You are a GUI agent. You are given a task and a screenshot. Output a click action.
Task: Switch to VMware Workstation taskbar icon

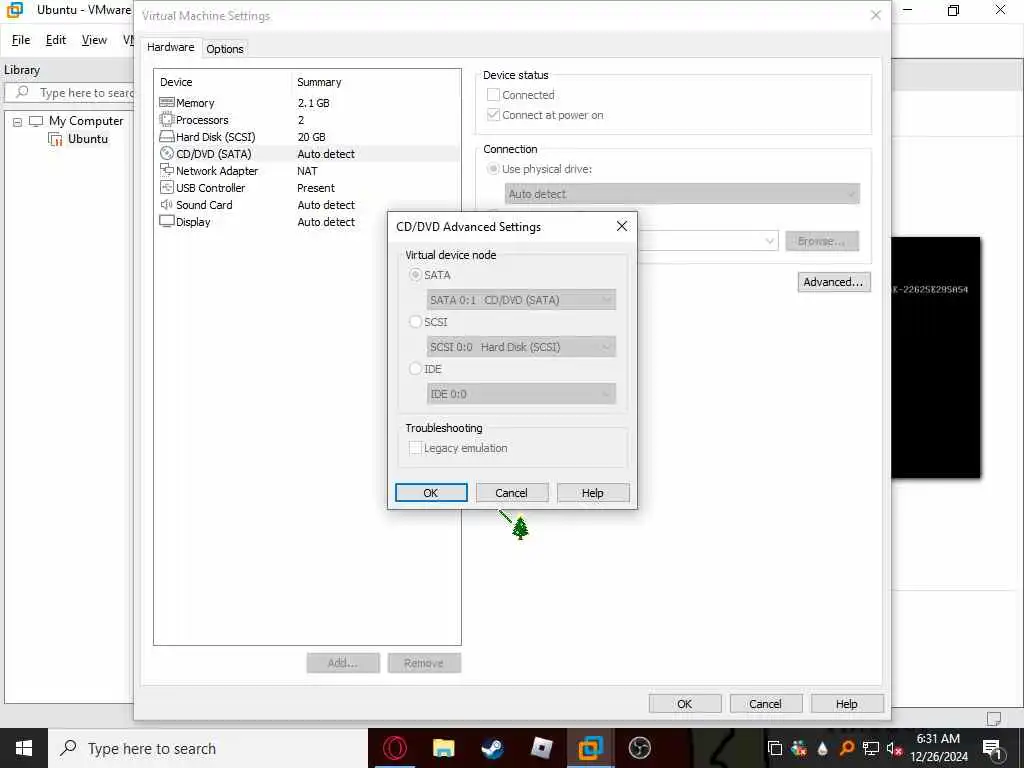[x=590, y=748]
